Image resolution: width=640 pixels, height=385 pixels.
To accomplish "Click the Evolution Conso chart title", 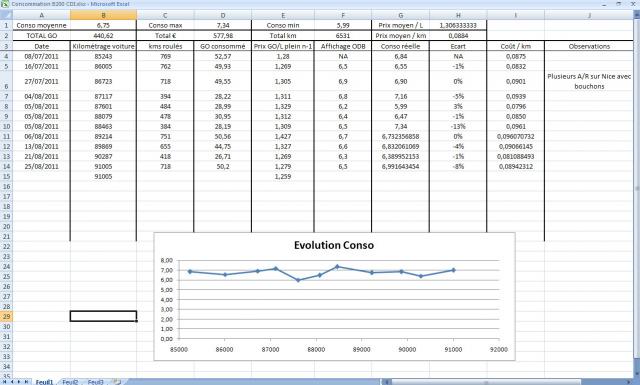I will click(x=334, y=245).
